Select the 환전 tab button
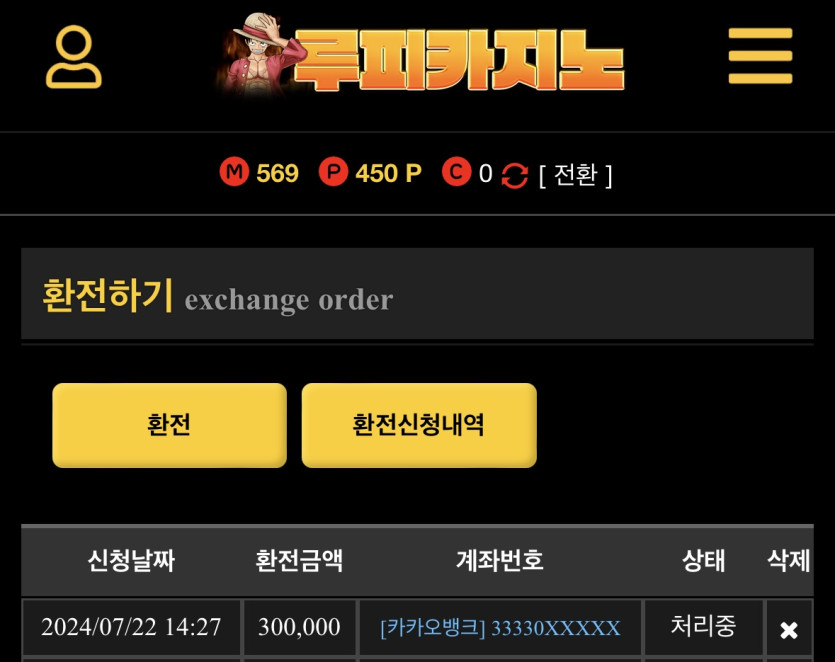The width and height of the screenshot is (835, 662). point(169,425)
